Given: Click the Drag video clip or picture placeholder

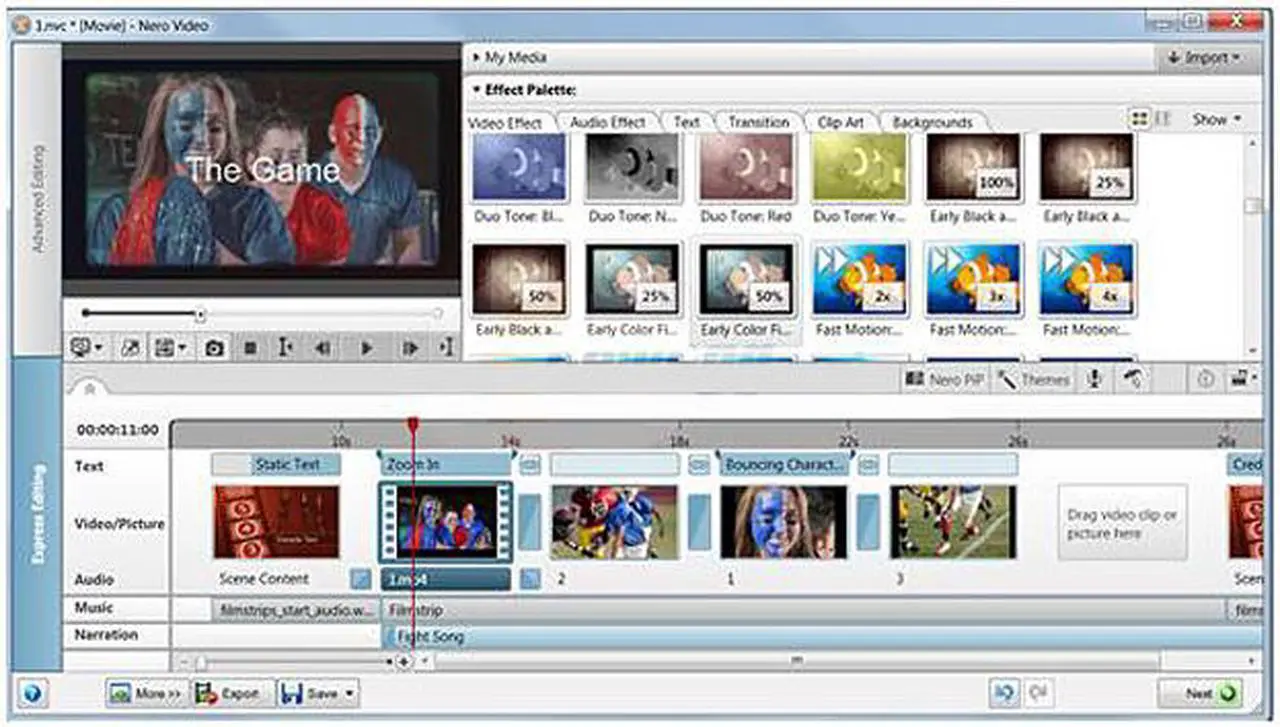Looking at the screenshot, I should point(1122,524).
